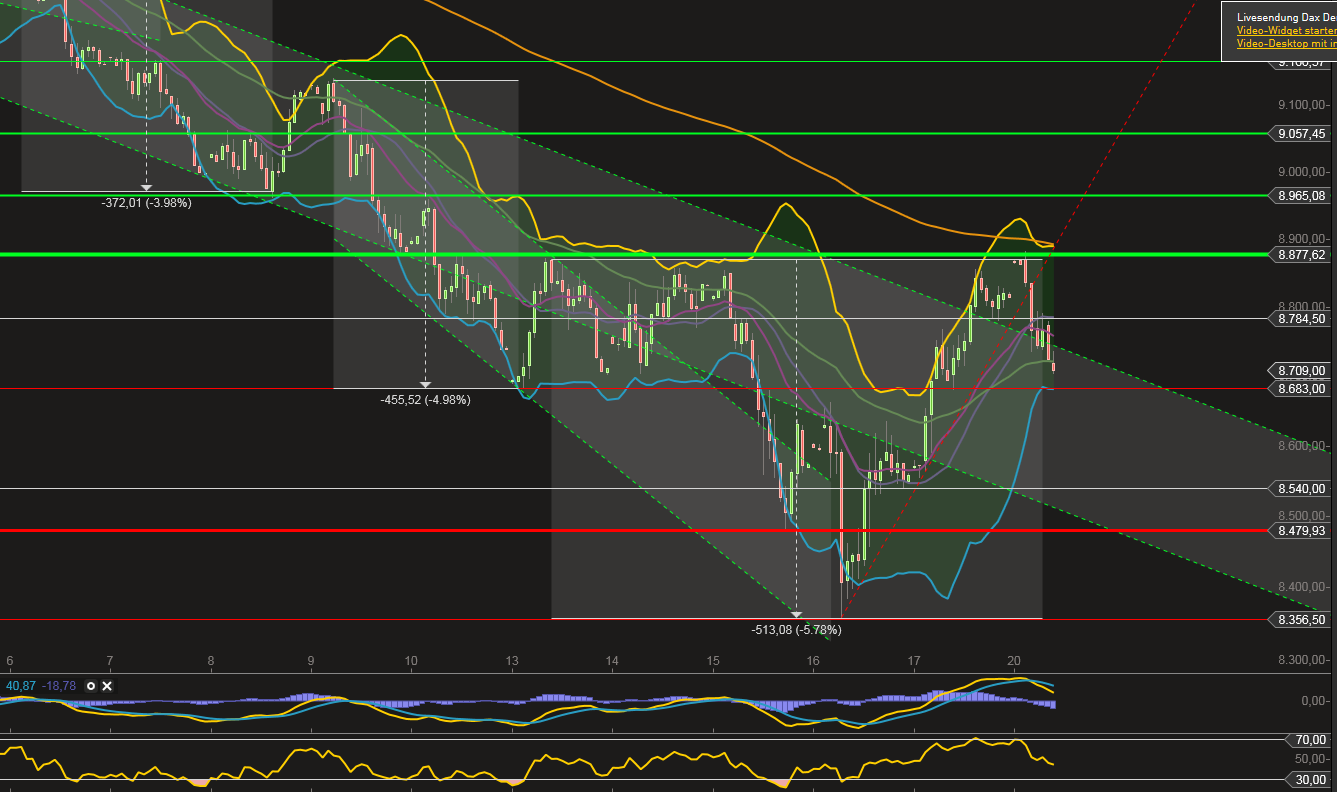Click date label 15 on the time axis
Viewport: 1337px width, 792px height.
[713, 661]
